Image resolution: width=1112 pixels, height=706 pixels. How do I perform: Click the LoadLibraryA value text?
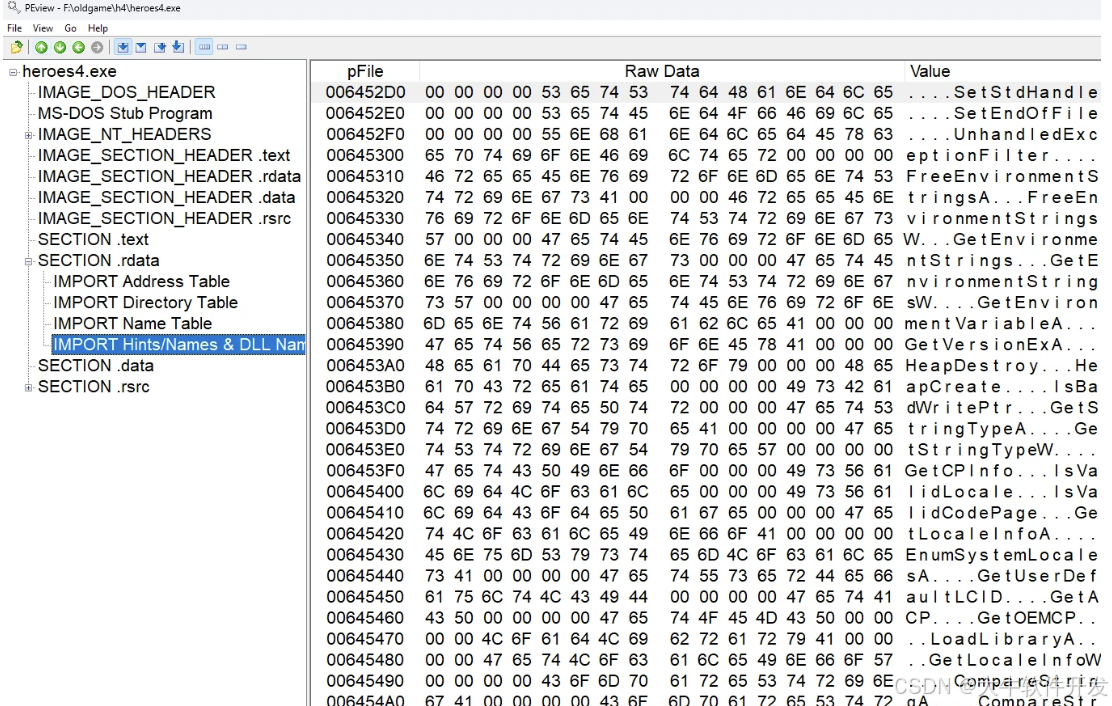1003,639
